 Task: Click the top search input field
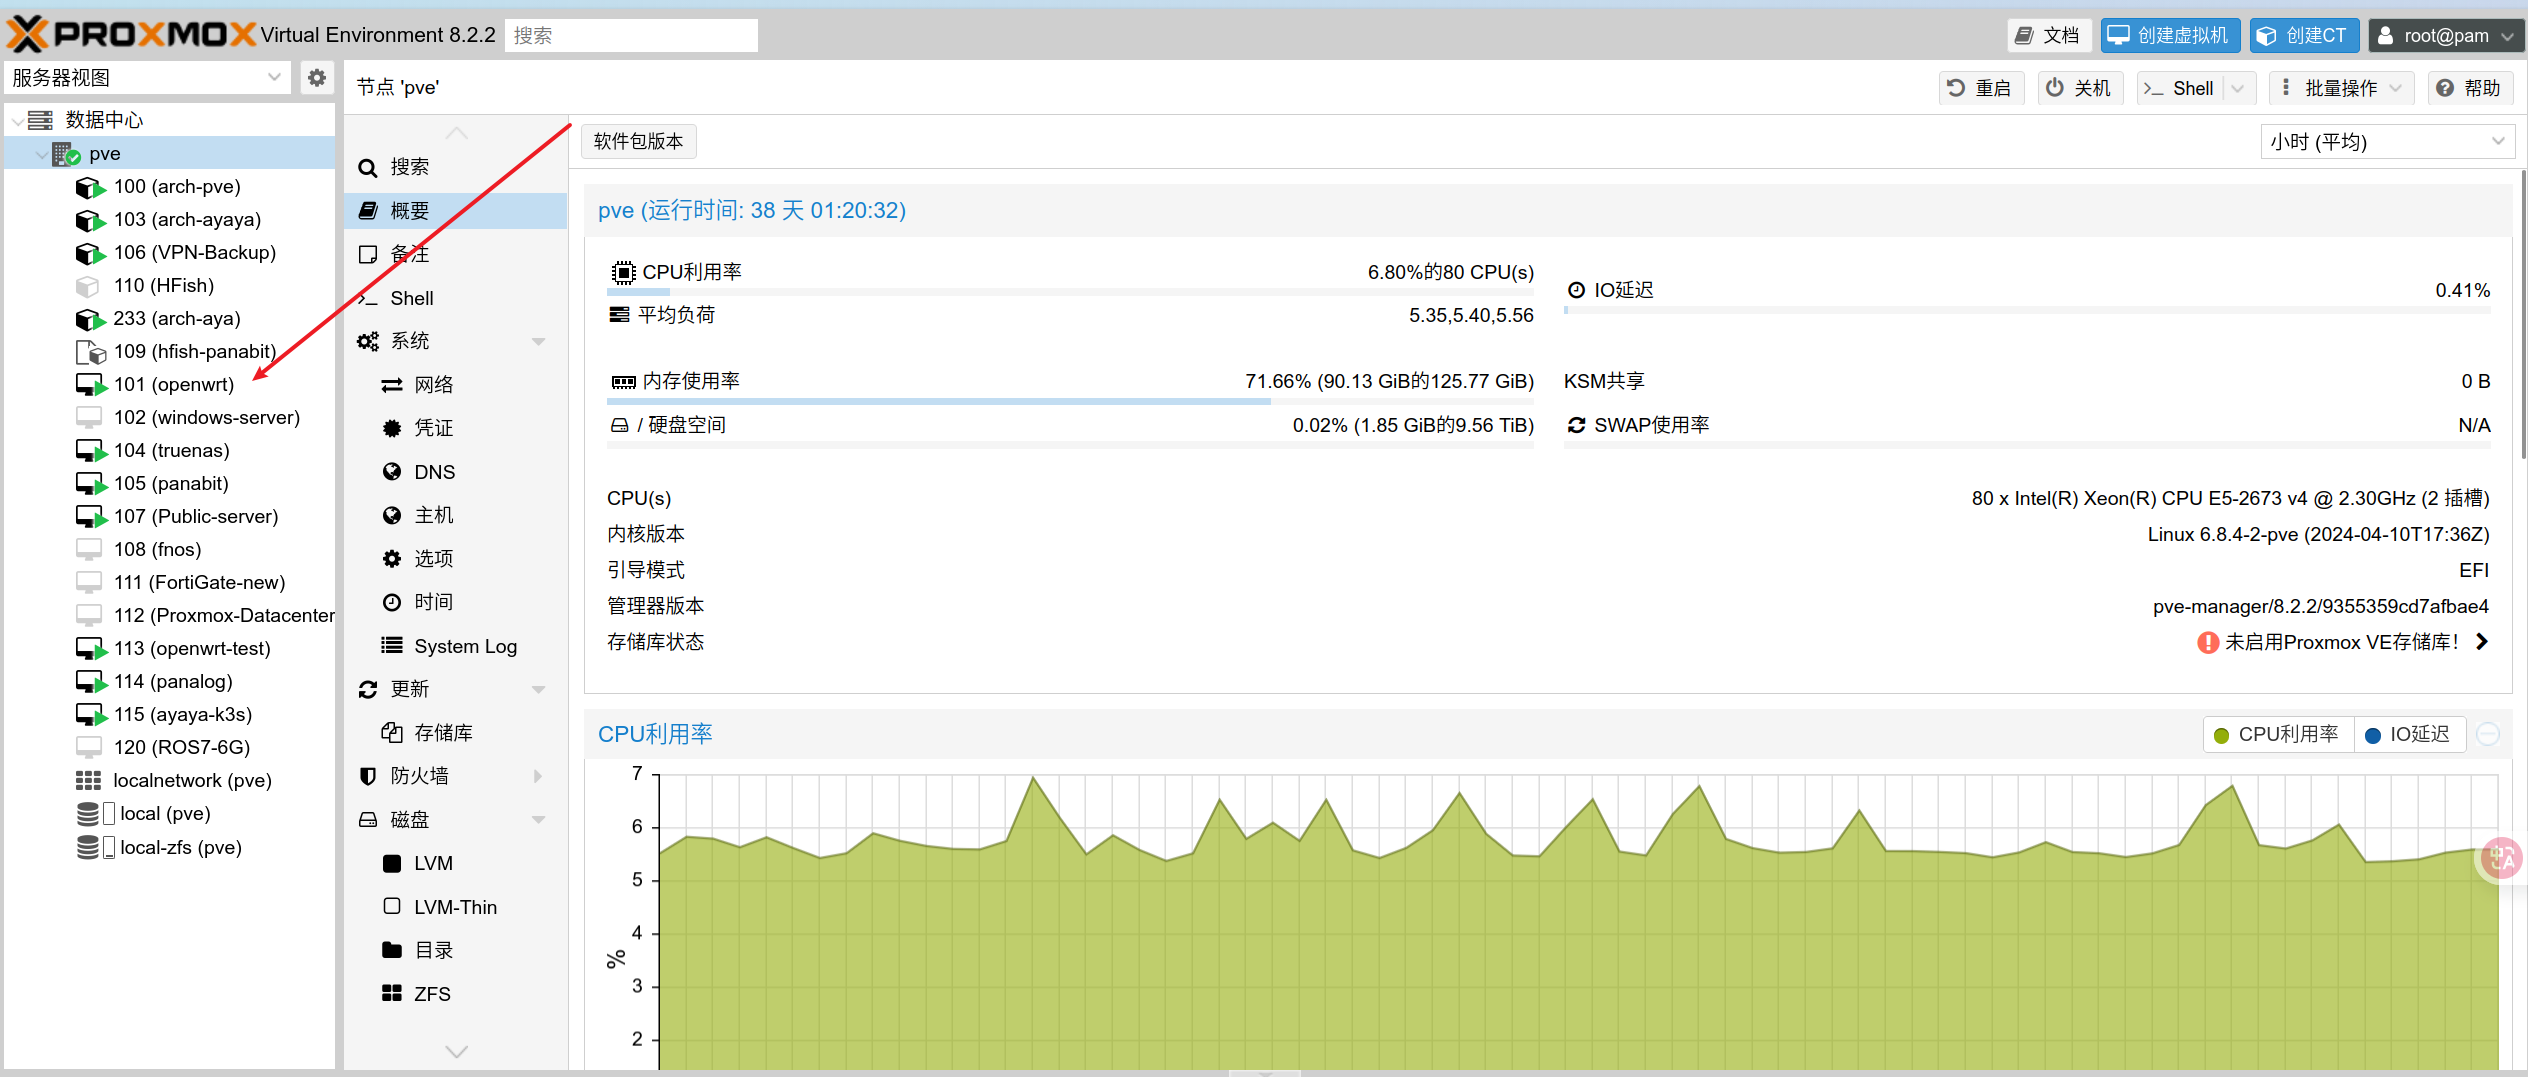coord(631,36)
